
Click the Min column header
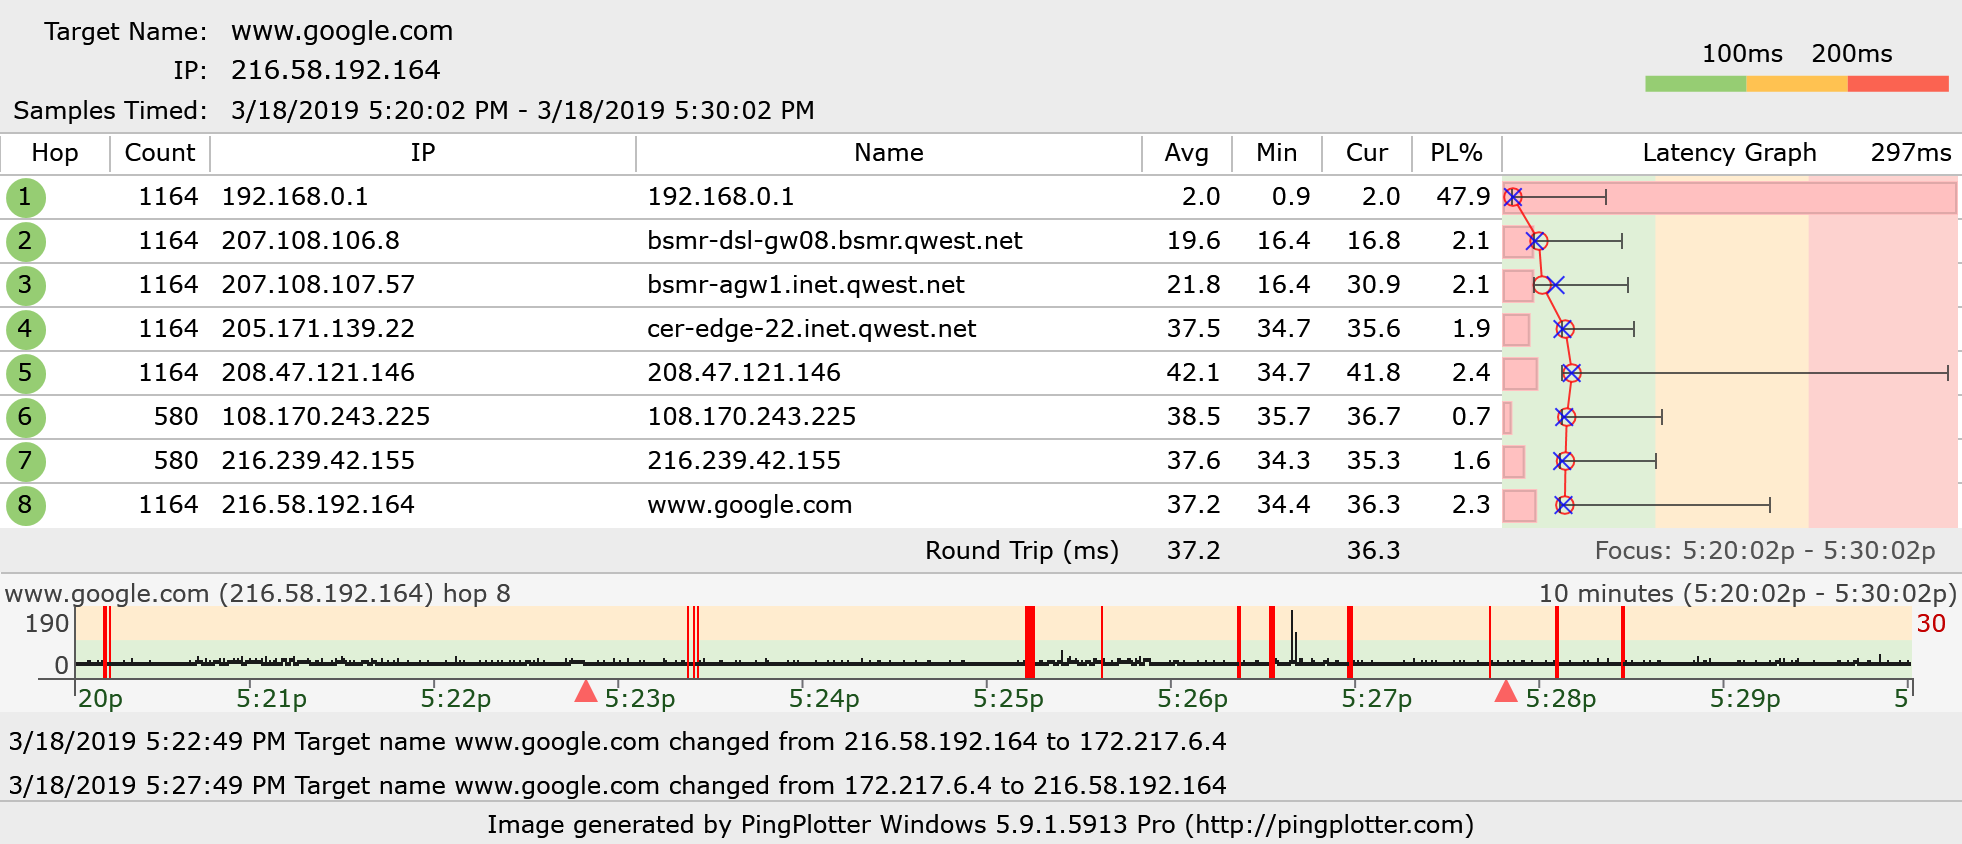point(1277,153)
